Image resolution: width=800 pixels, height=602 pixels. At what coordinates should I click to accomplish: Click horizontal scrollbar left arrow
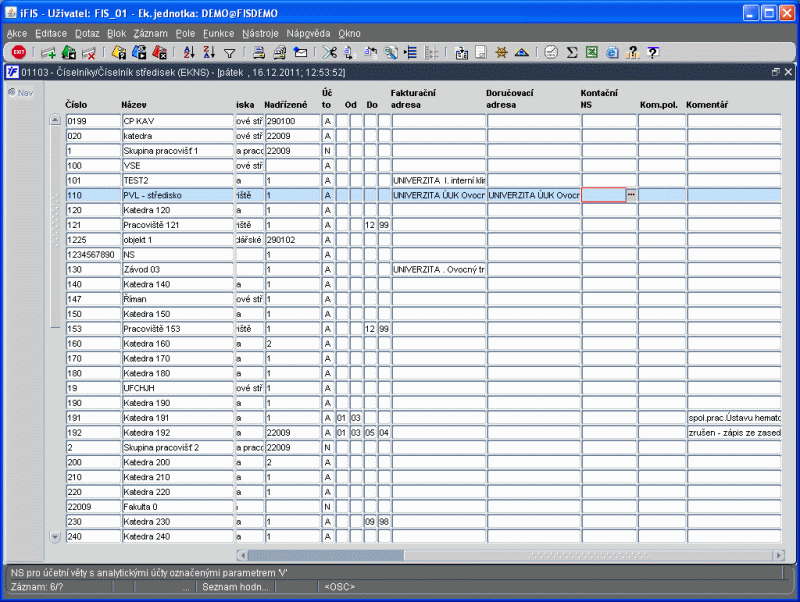pyautogui.click(x=242, y=555)
